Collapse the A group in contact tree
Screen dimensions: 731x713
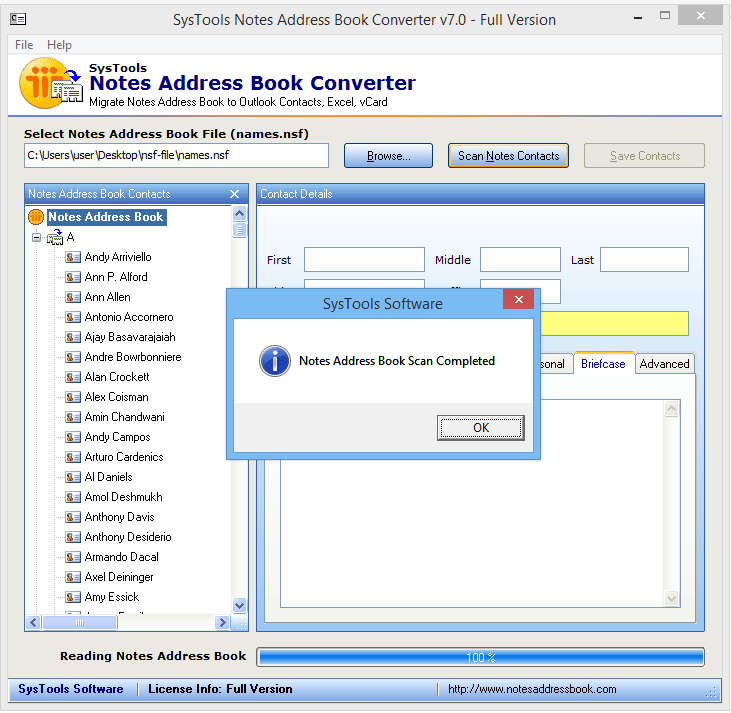tap(36, 237)
